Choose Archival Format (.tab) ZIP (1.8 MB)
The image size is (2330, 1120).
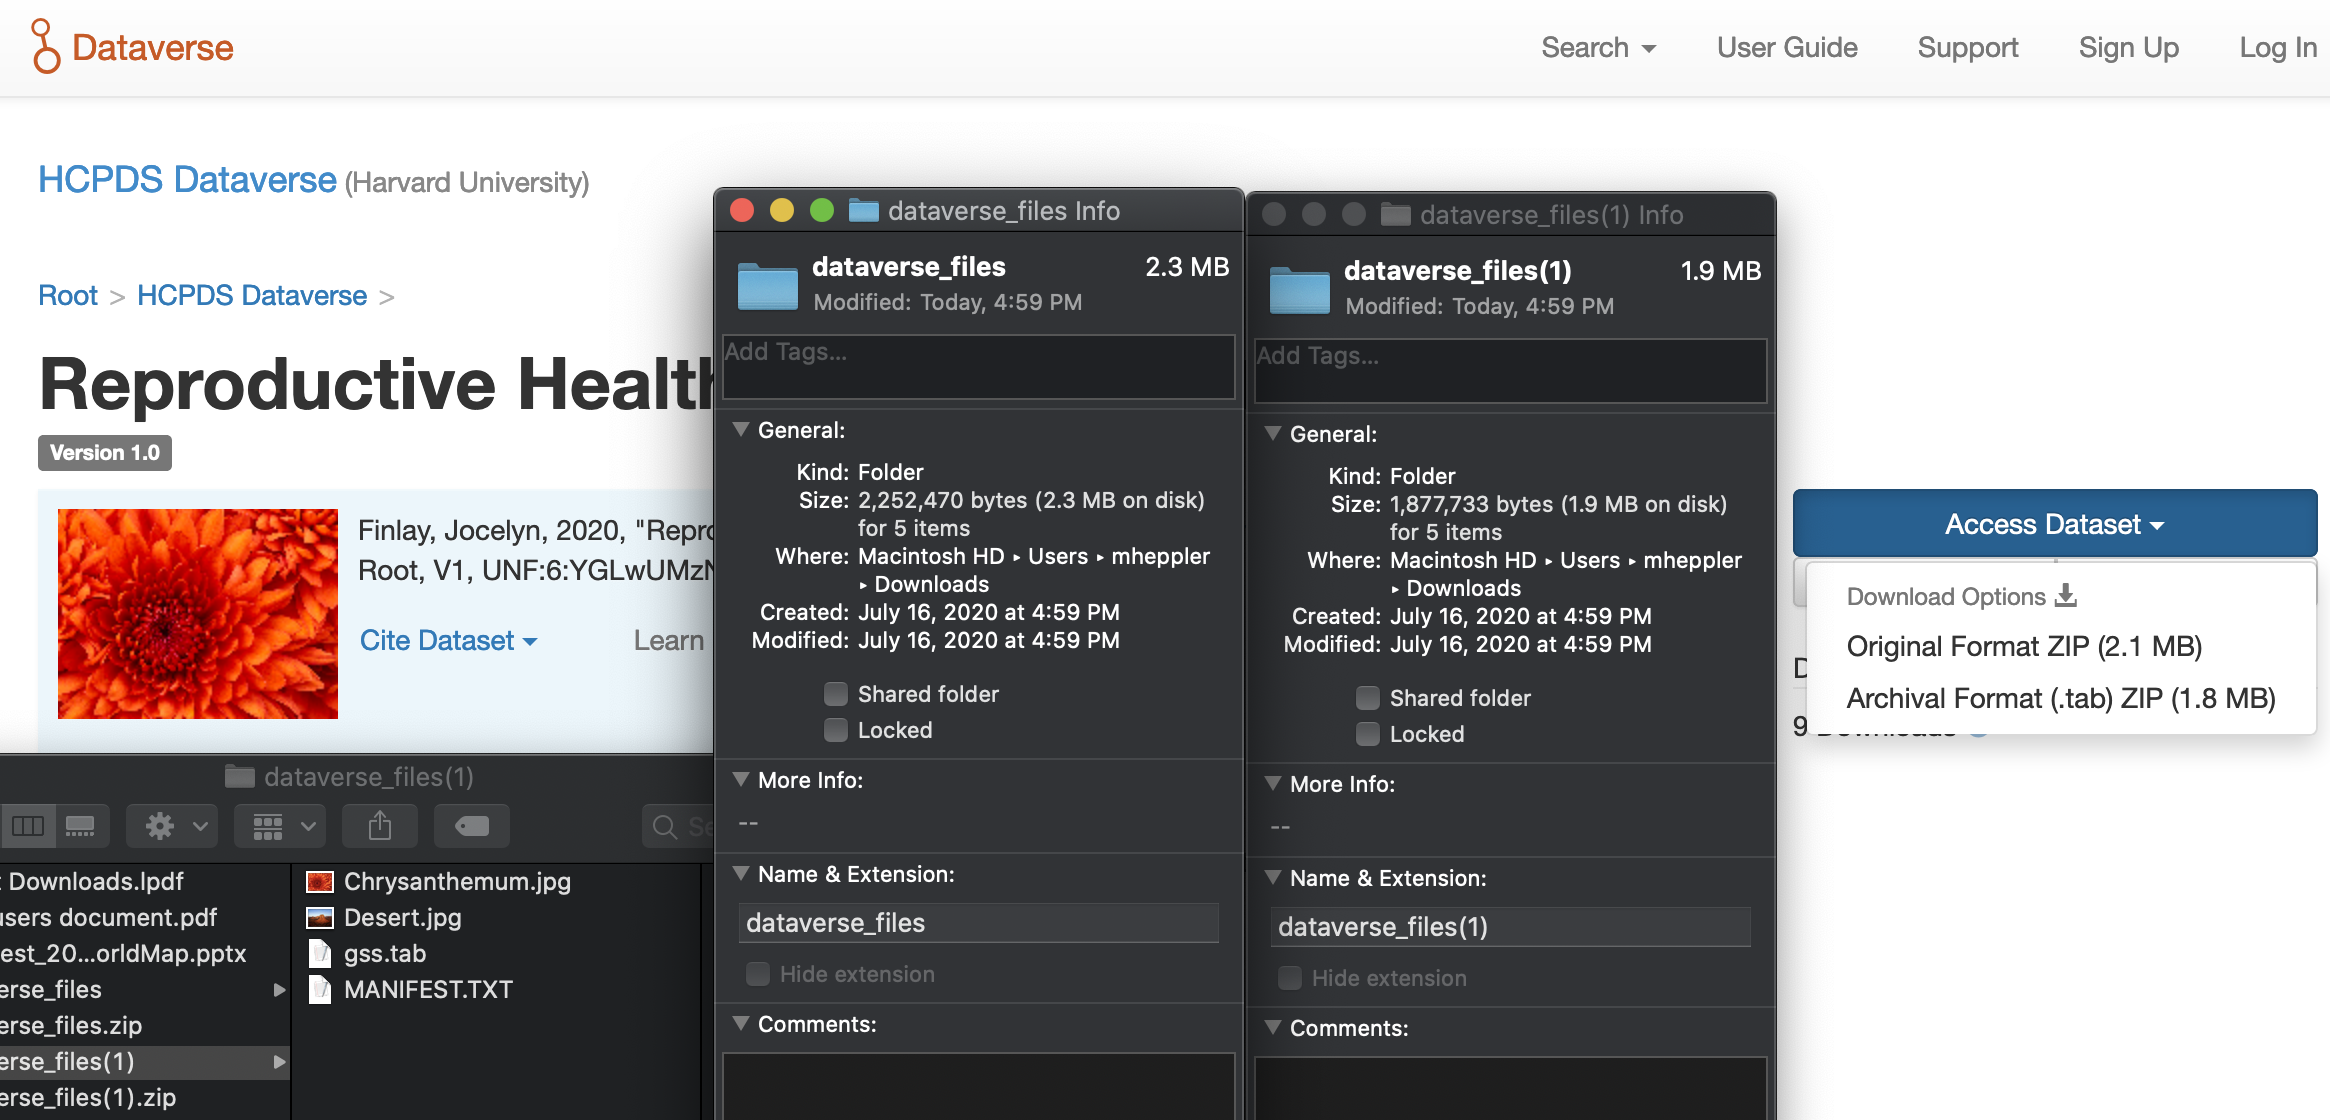[x=2061, y=698]
